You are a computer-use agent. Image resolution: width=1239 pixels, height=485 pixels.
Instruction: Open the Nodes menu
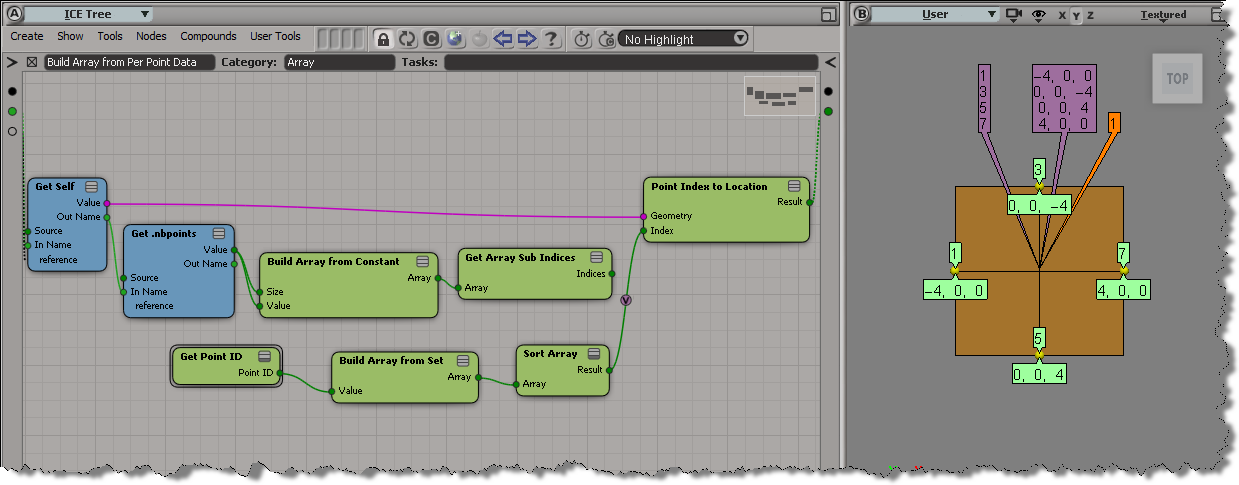(151, 36)
